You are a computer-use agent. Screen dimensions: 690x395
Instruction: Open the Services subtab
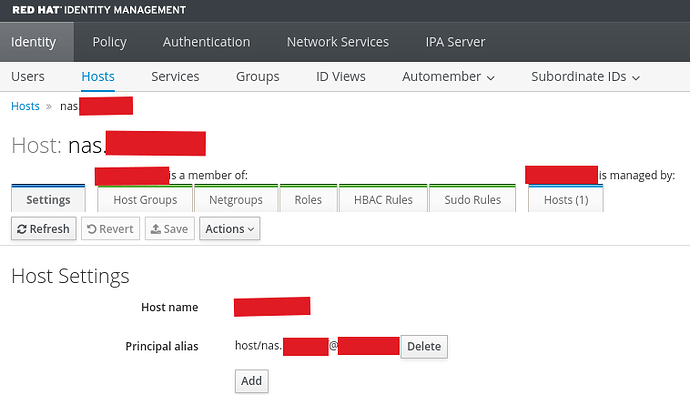175,77
